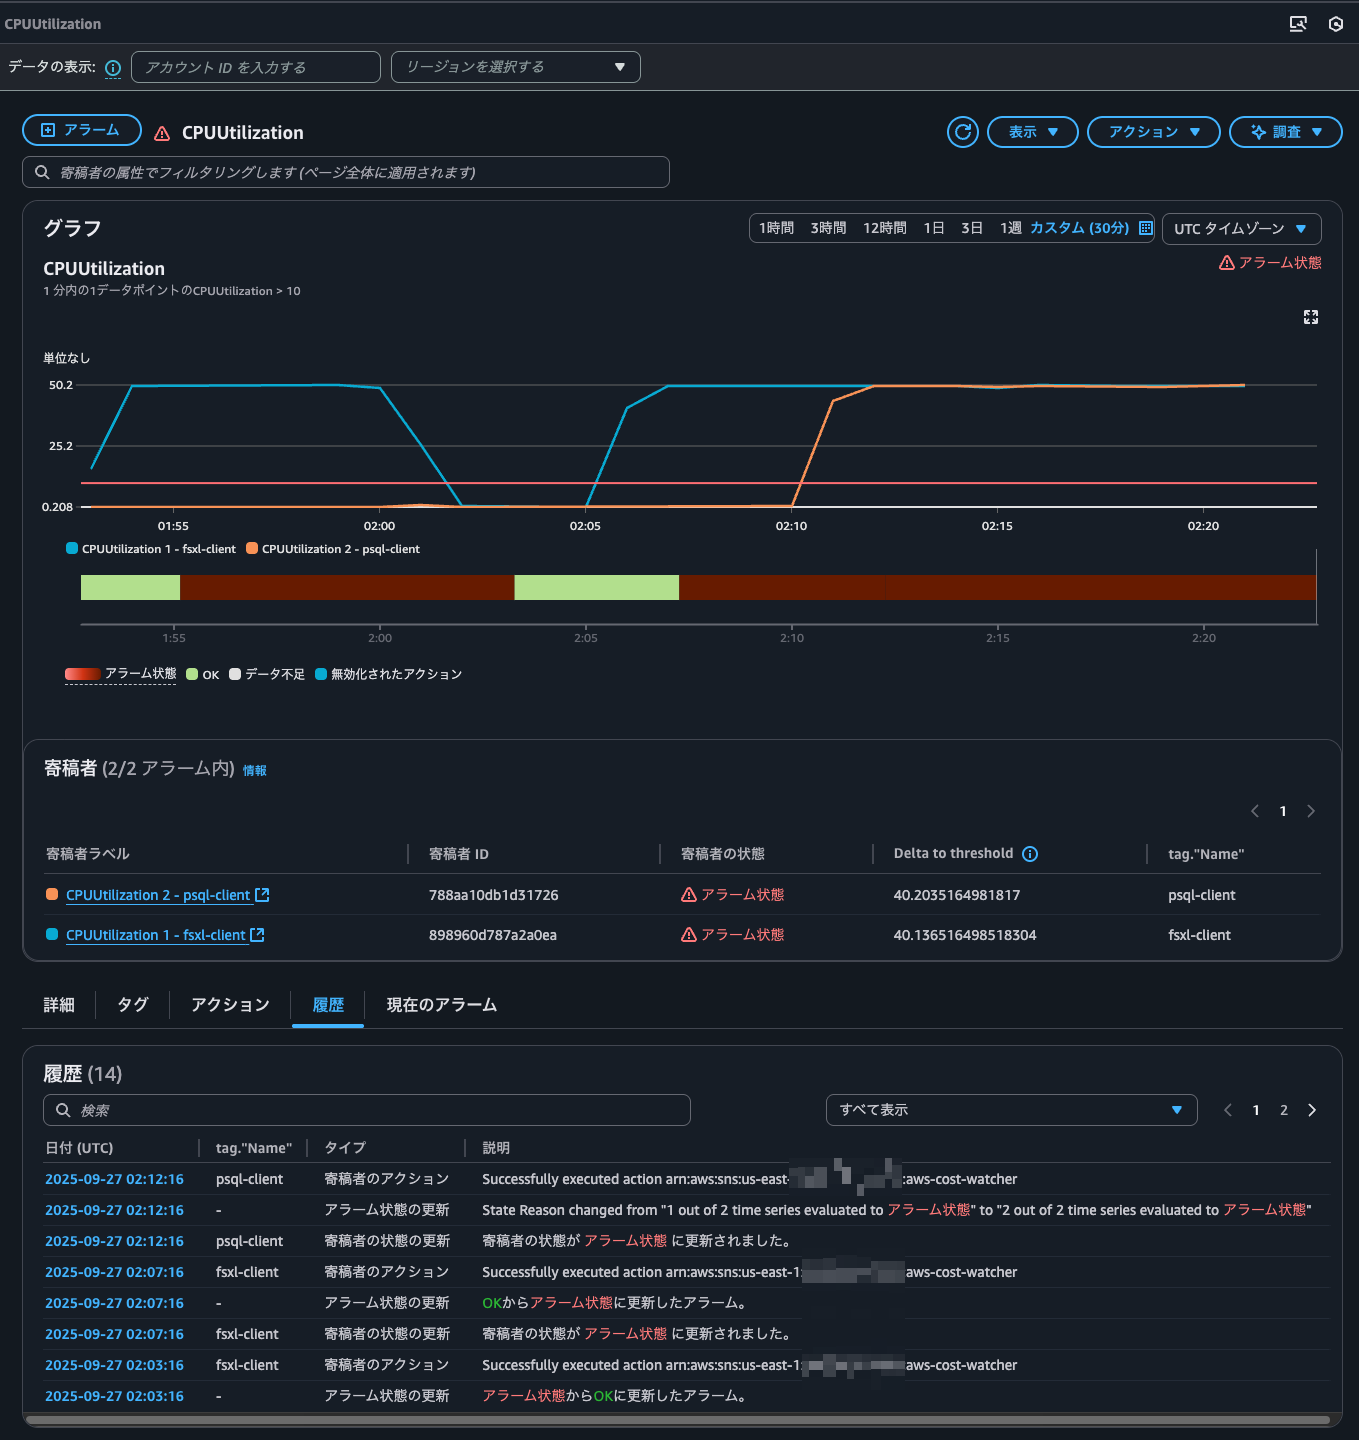Click the refresh graph button
Image resolution: width=1359 pixels, height=1440 pixels.
coord(963,132)
